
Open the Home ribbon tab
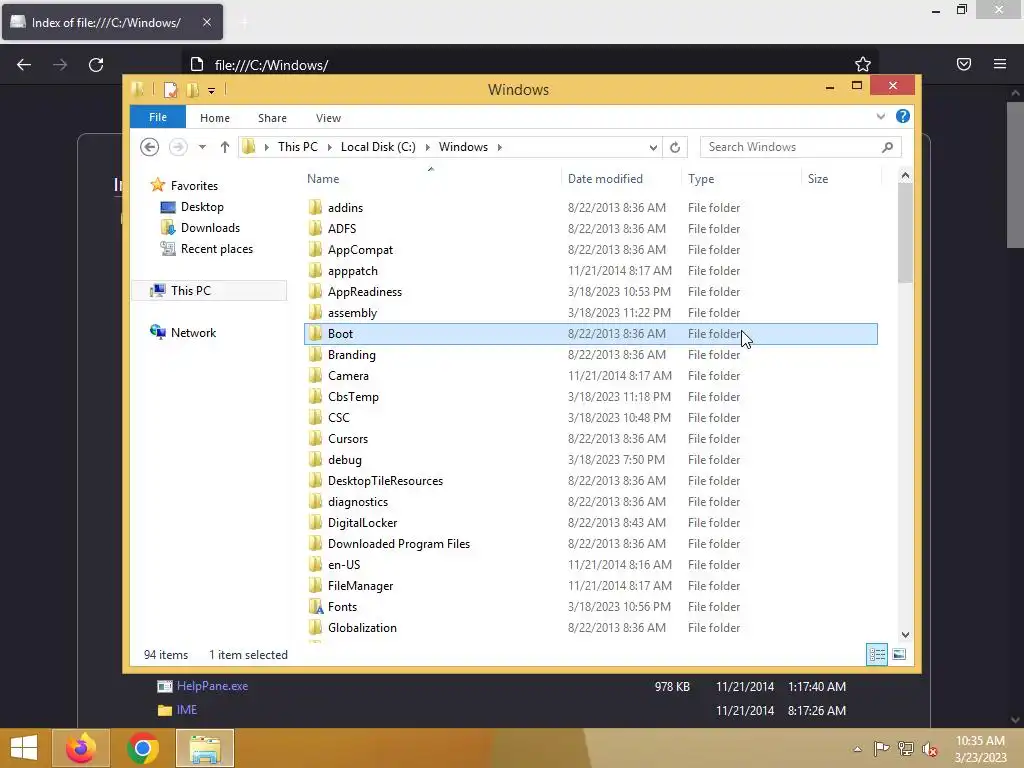tap(215, 118)
